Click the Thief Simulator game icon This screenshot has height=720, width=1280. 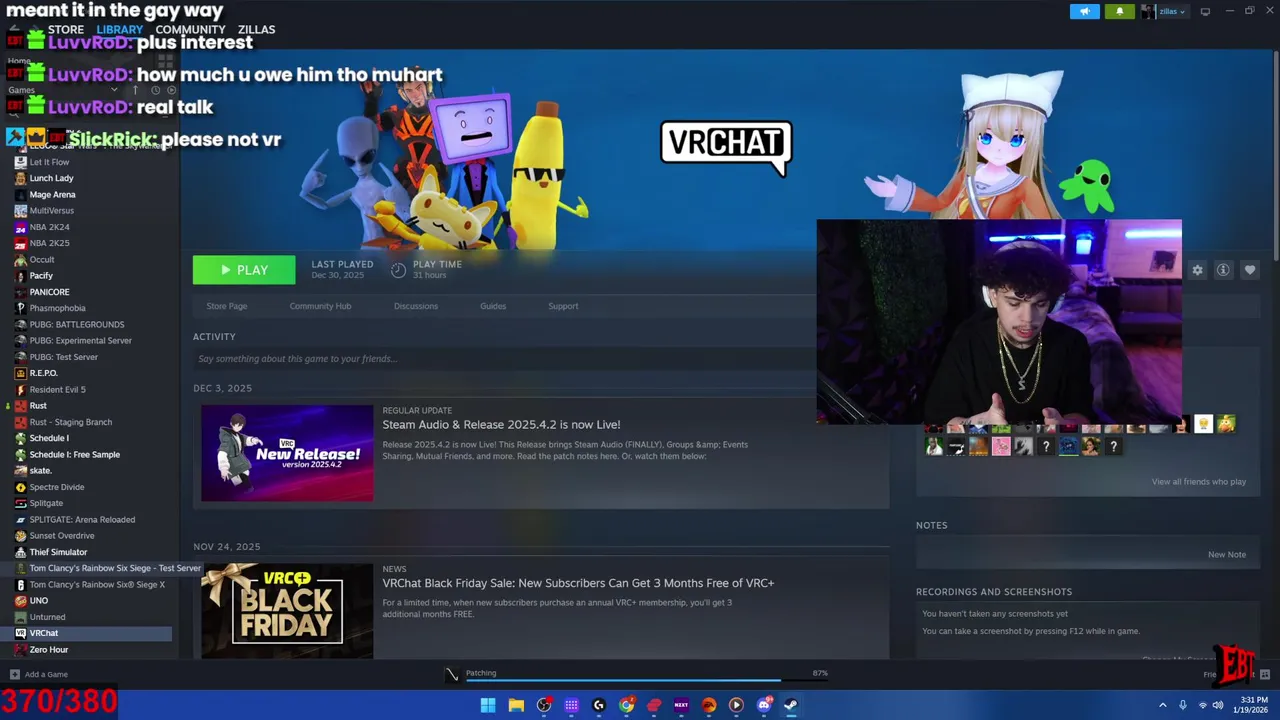click(20, 552)
